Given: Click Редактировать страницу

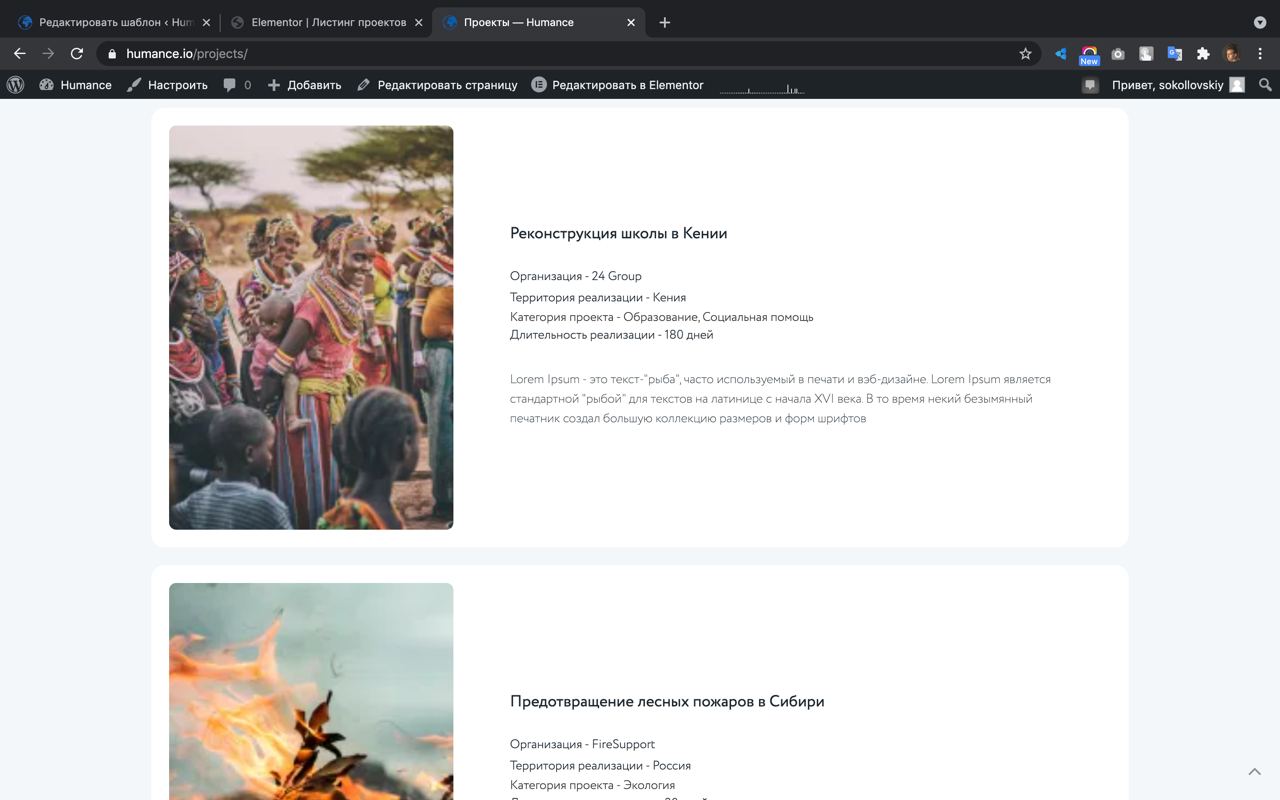Looking at the screenshot, I should [x=437, y=85].
